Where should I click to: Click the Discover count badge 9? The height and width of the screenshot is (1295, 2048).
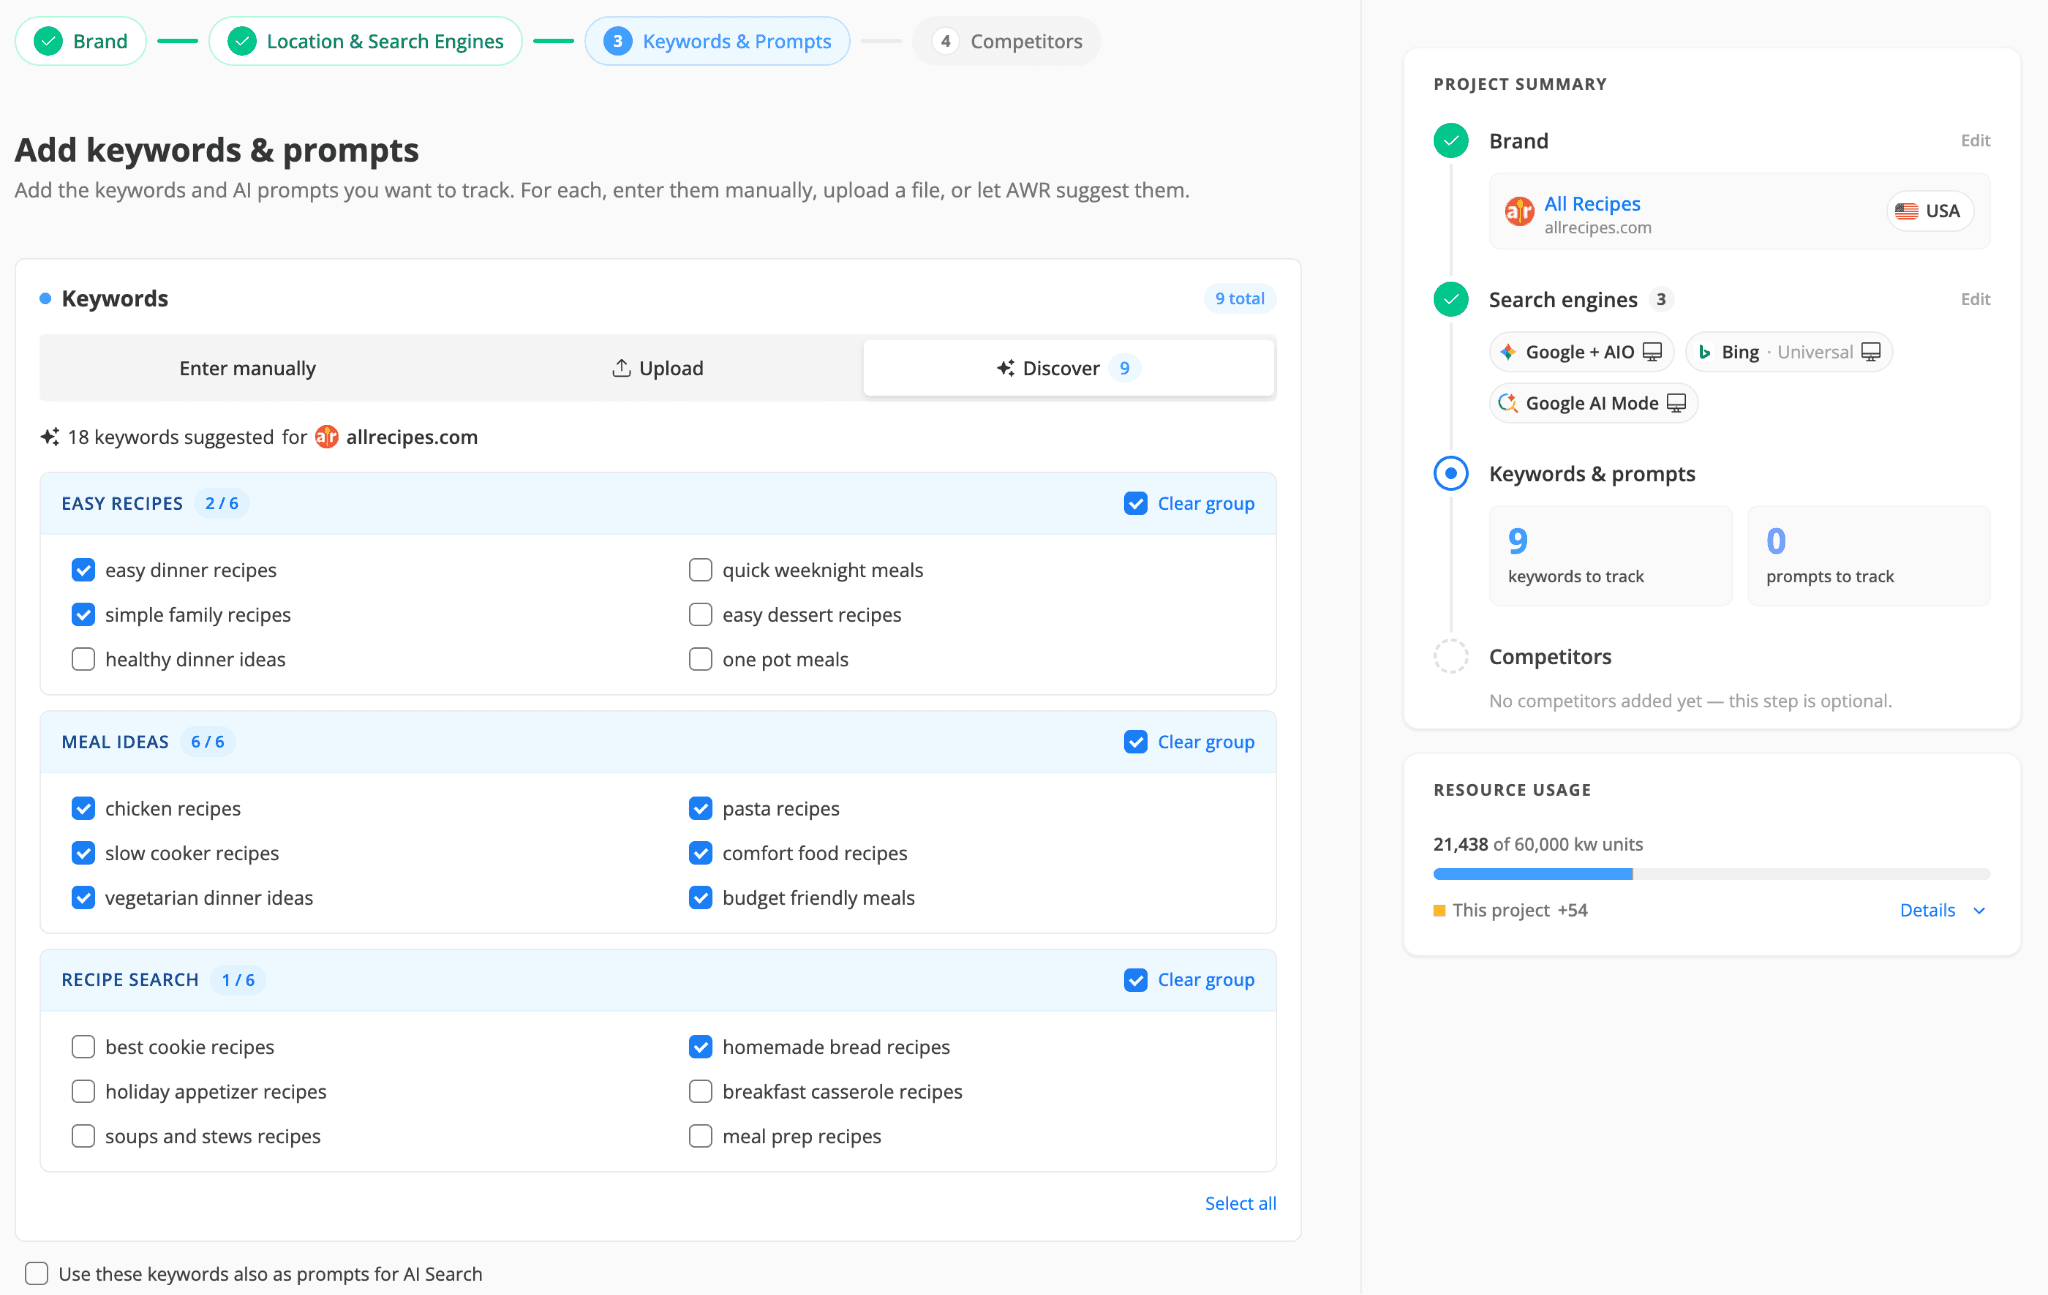[x=1125, y=368]
